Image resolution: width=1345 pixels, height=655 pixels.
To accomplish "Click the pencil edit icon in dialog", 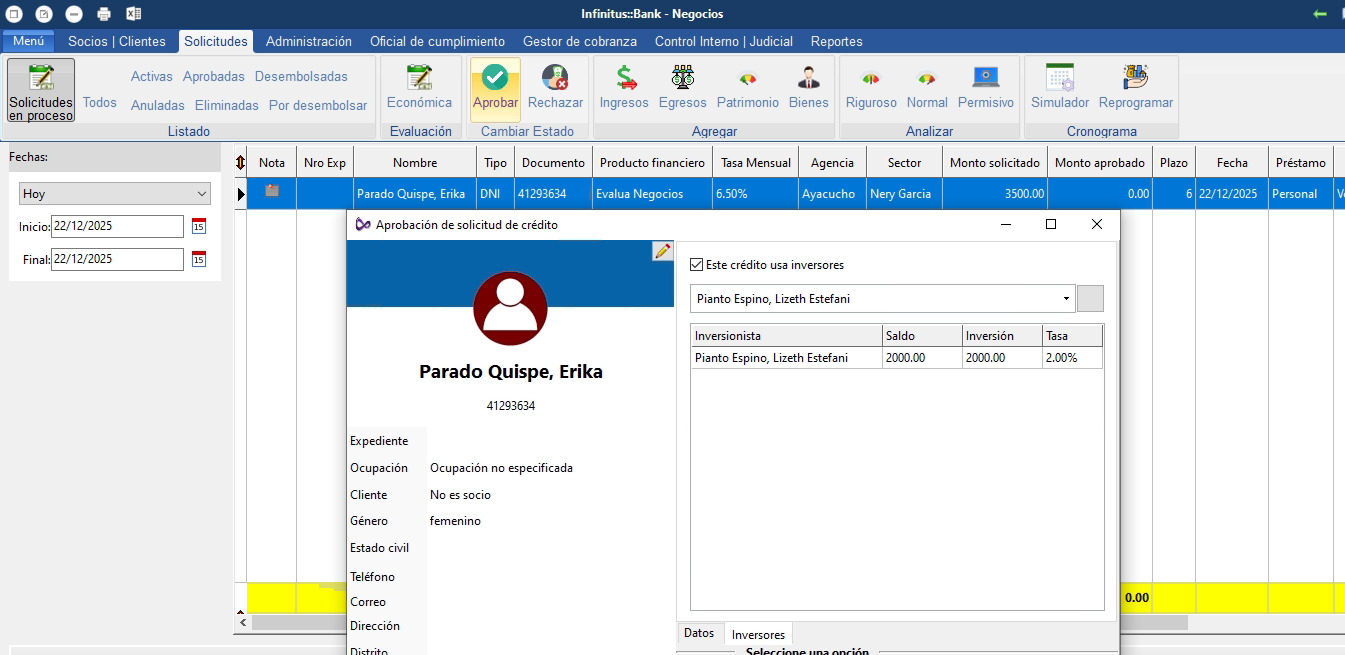I will [662, 251].
